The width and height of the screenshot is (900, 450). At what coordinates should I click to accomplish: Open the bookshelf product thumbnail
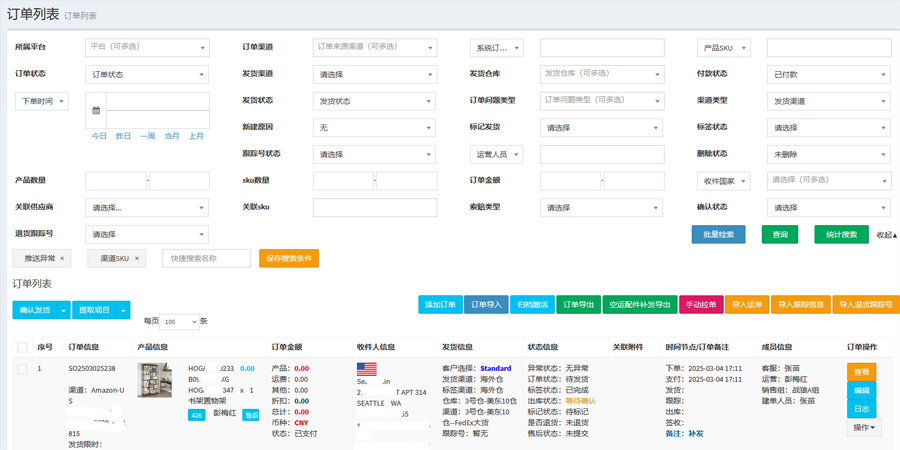click(x=155, y=380)
